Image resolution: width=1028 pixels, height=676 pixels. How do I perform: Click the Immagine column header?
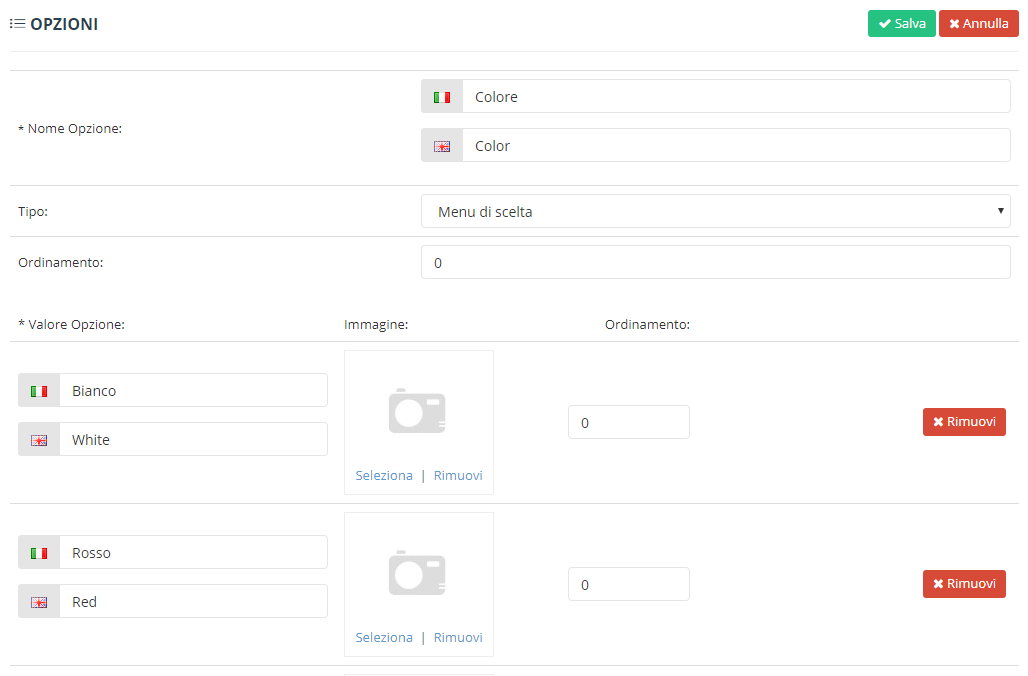[x=376, y=325]
